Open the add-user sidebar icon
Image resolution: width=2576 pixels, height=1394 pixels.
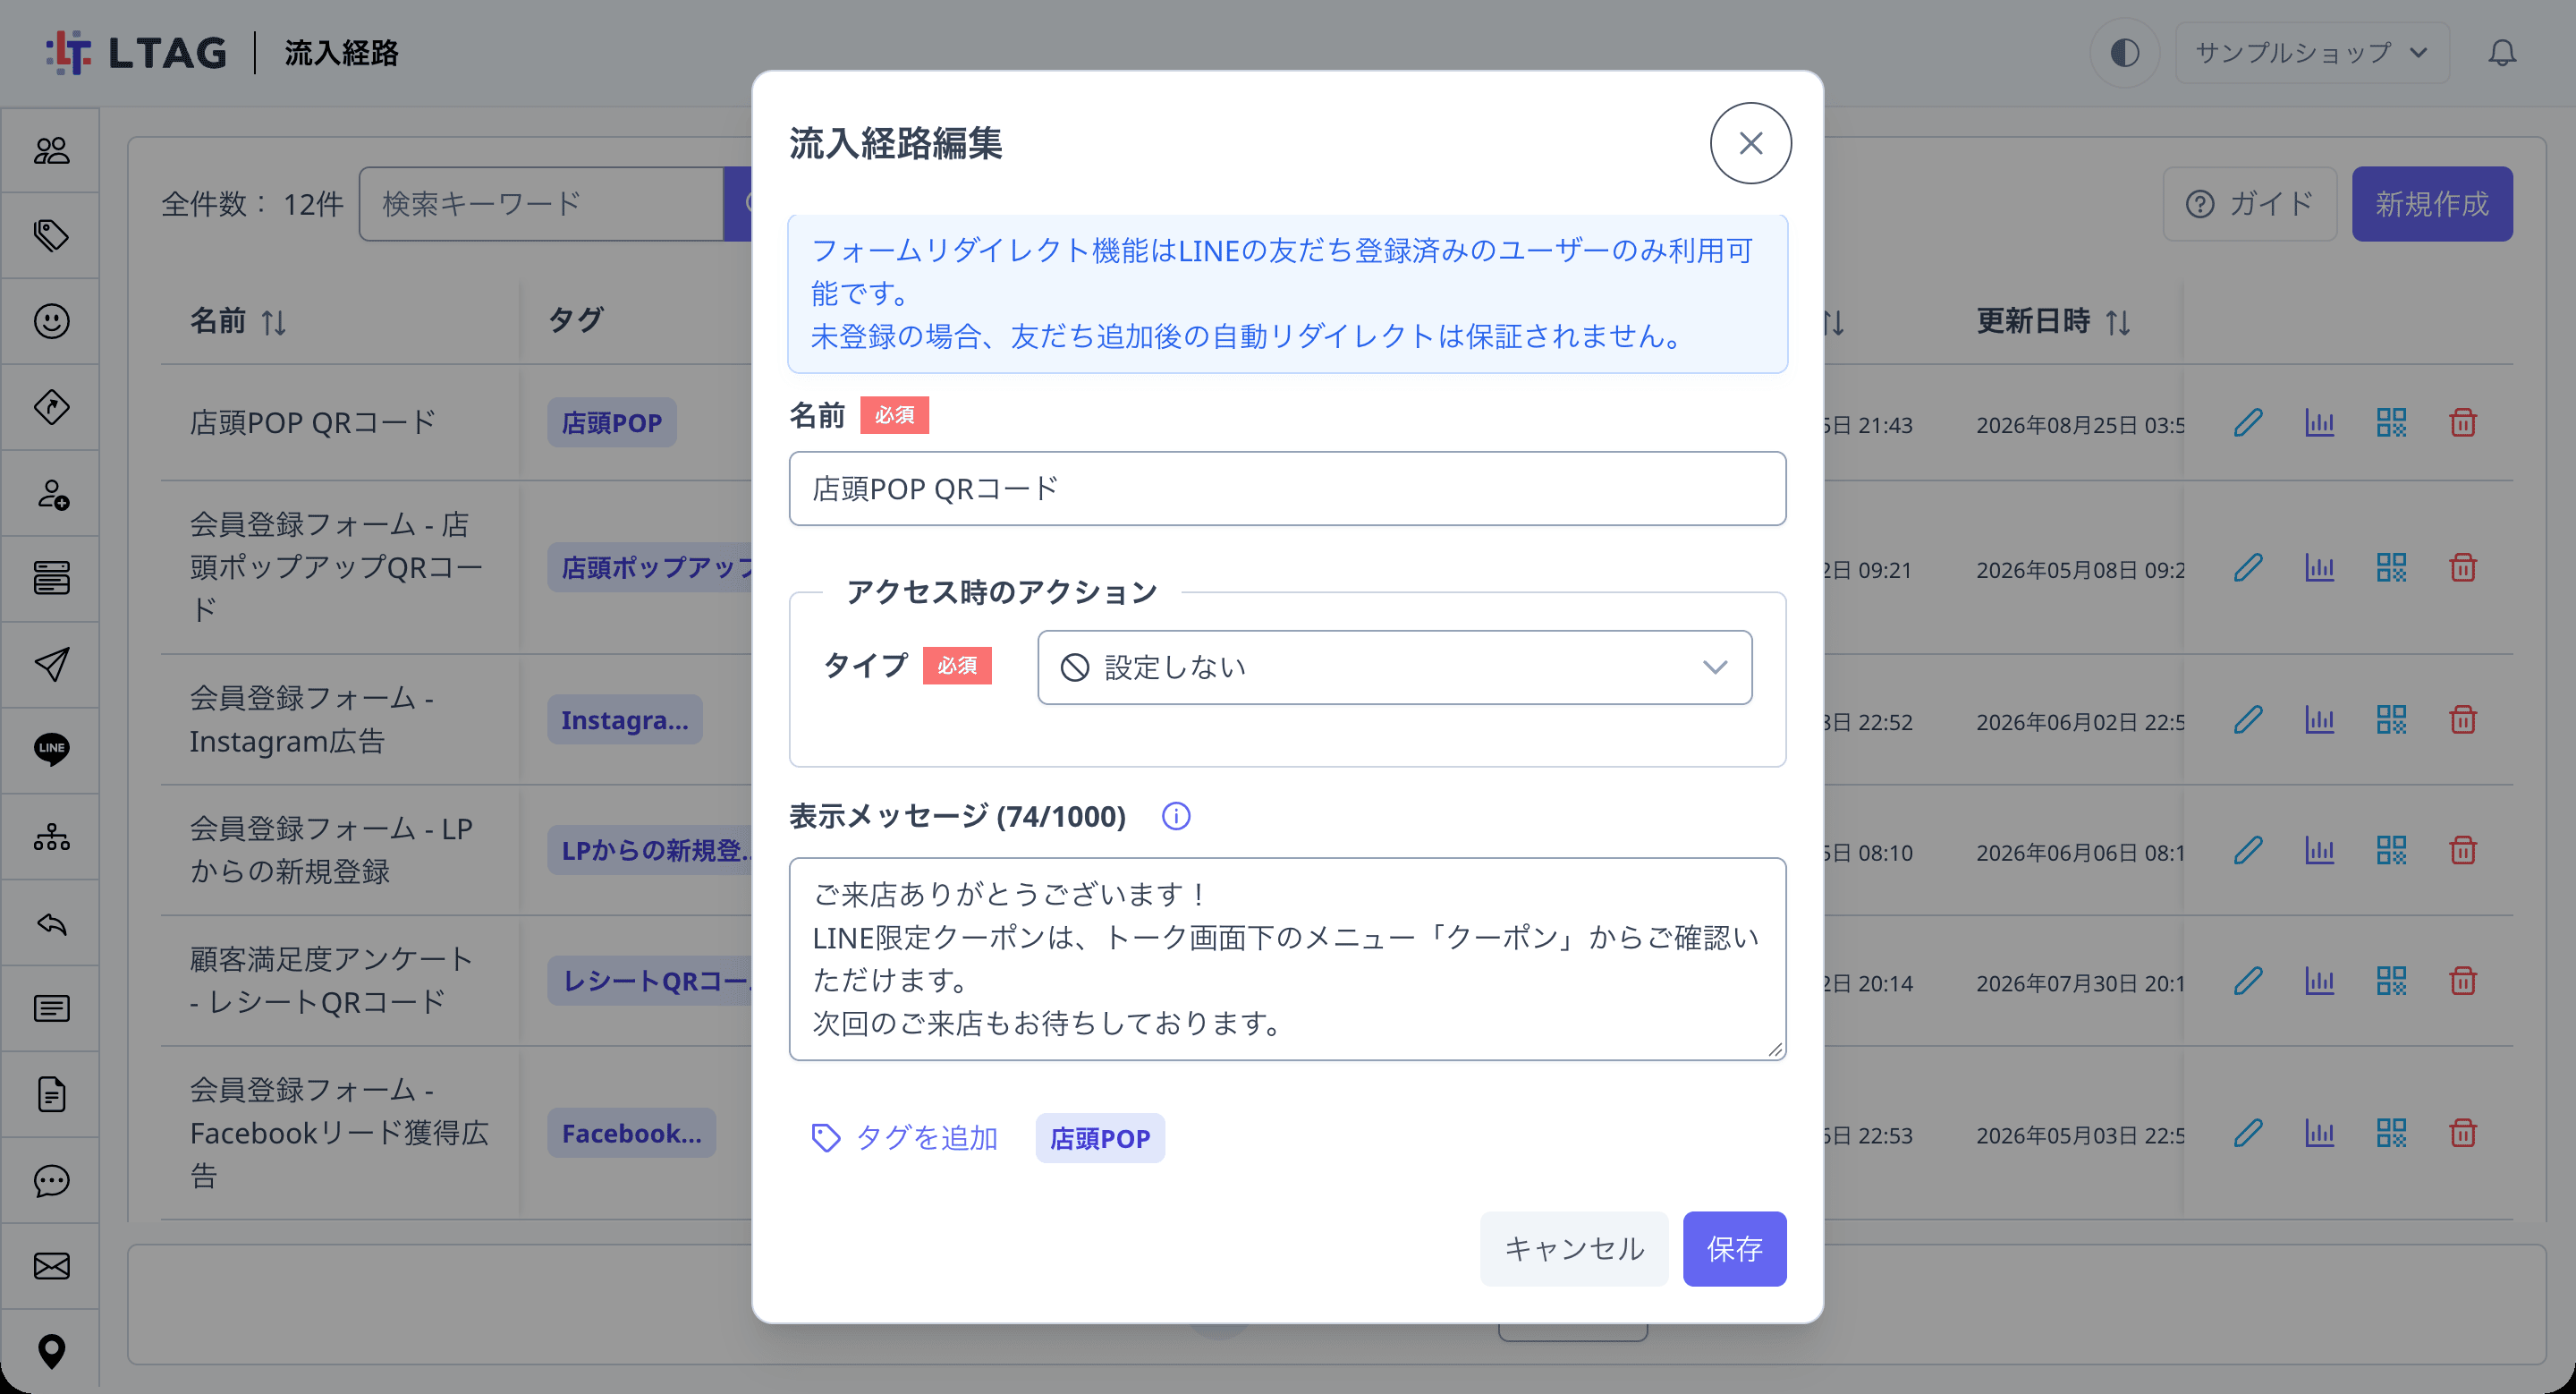point(51,493)
